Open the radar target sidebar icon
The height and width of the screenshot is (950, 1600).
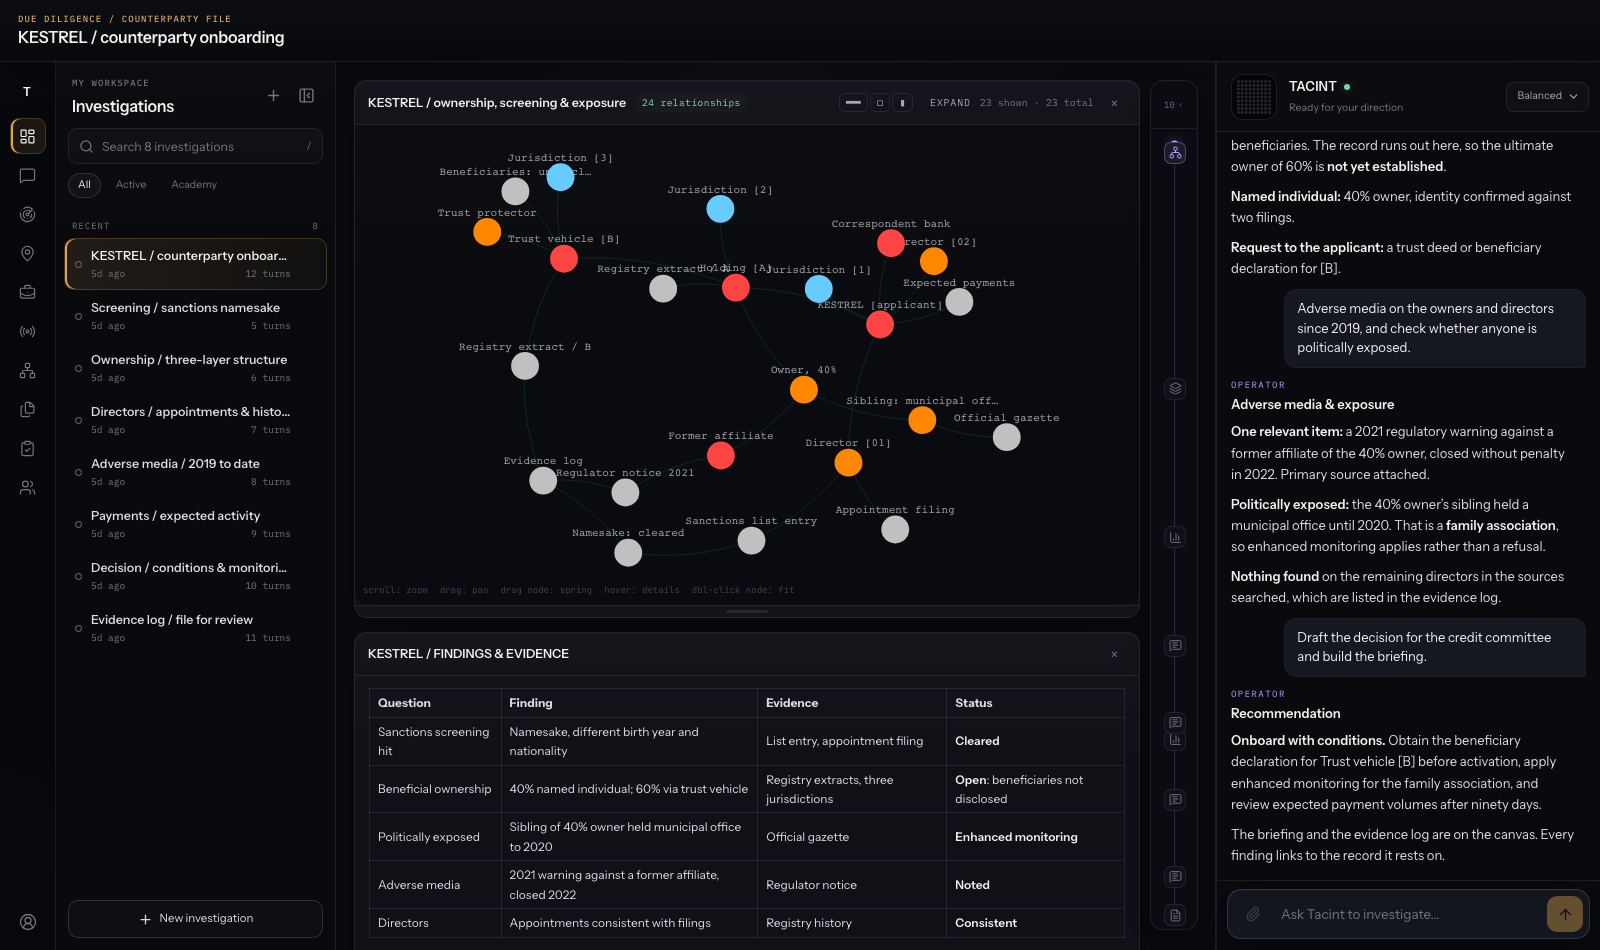click(x=28, y=214)
